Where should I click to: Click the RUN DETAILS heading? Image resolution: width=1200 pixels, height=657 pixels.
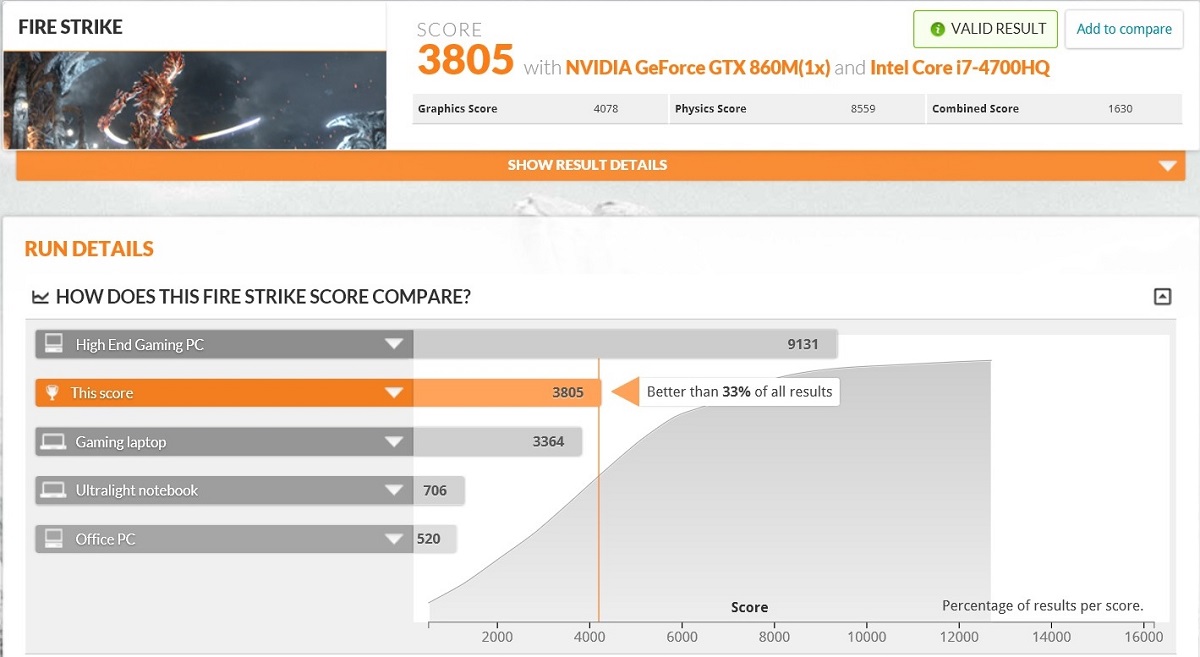[89, 249]
